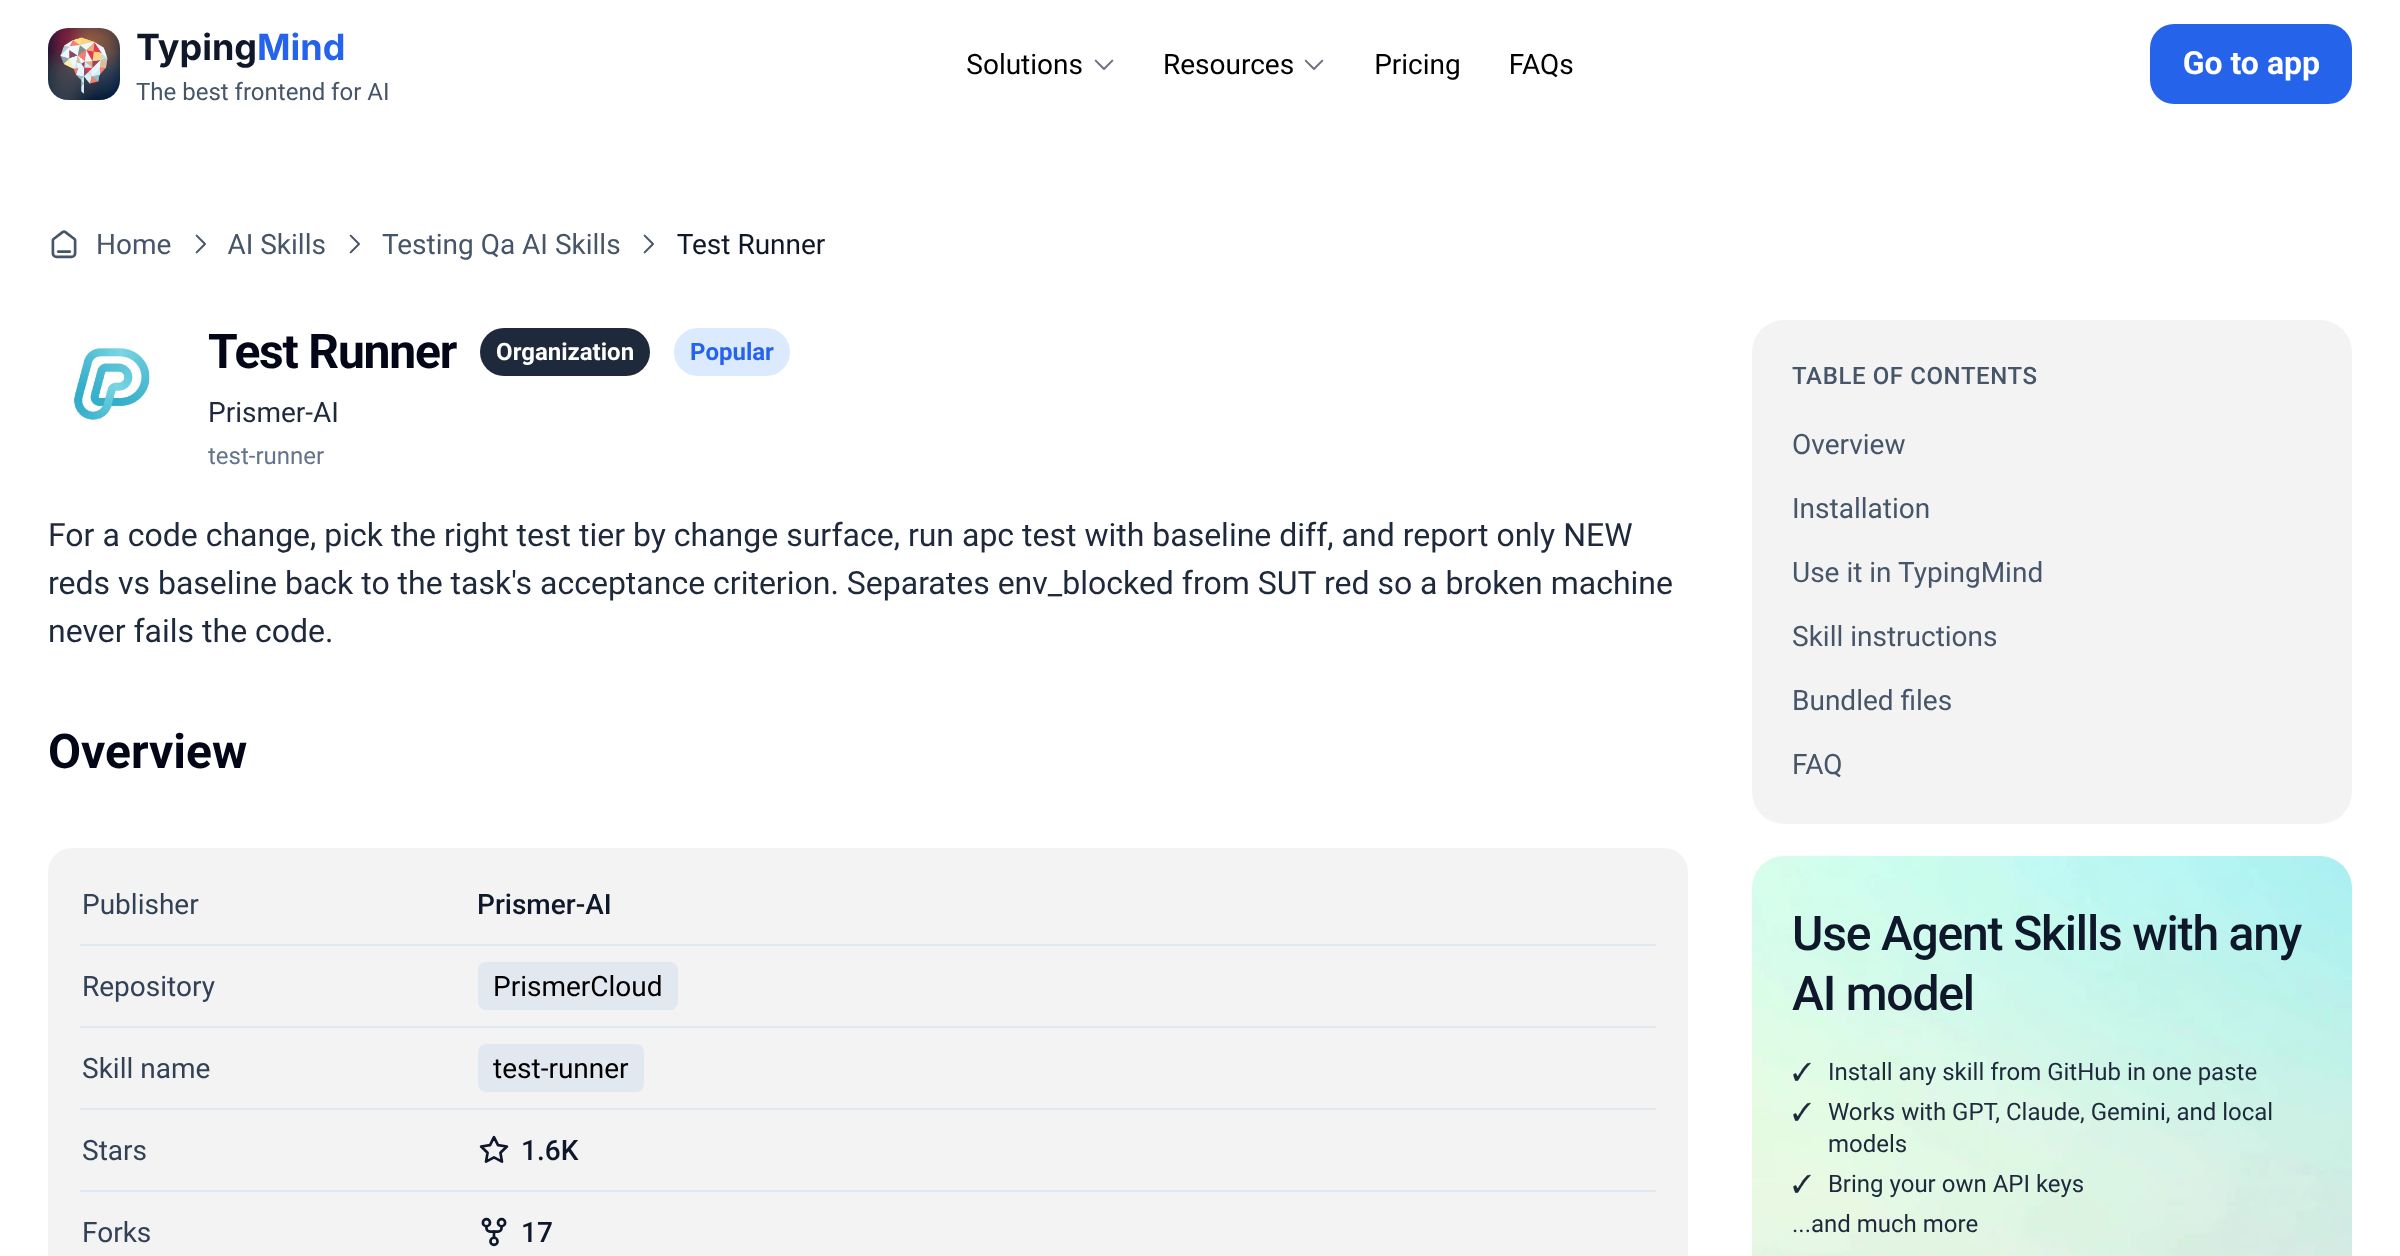
Task: Expand the Solutions dropdown menu
Action: 1040,65
